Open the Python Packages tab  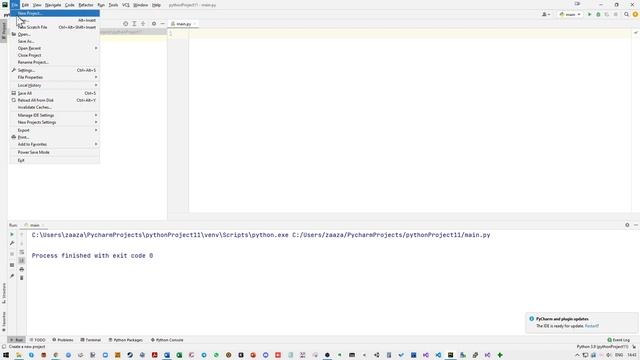coord(126,340)
